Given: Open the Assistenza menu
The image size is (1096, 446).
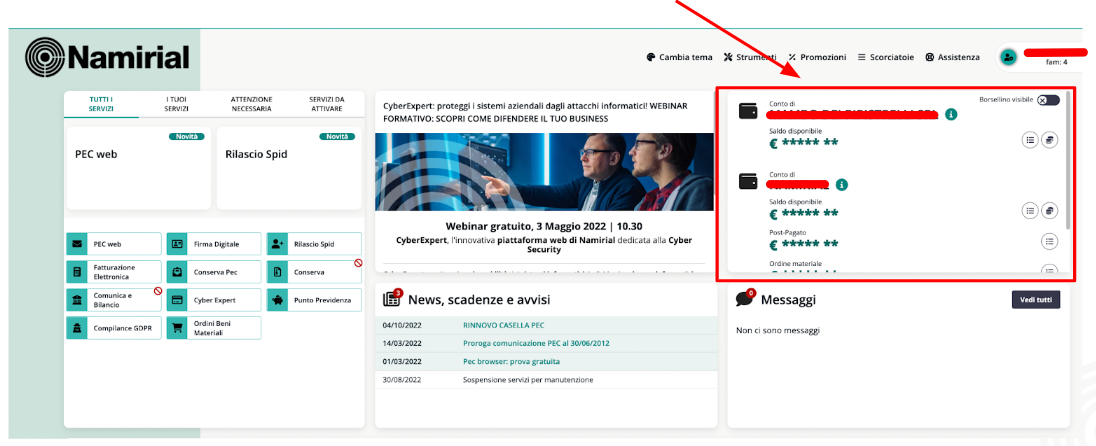Looking at the screenshot, I should (952, 57).
